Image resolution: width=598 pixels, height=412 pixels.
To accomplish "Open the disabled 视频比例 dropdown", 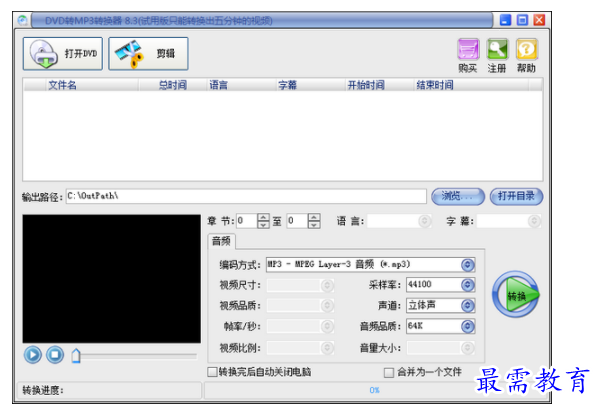I will (327, 348).
